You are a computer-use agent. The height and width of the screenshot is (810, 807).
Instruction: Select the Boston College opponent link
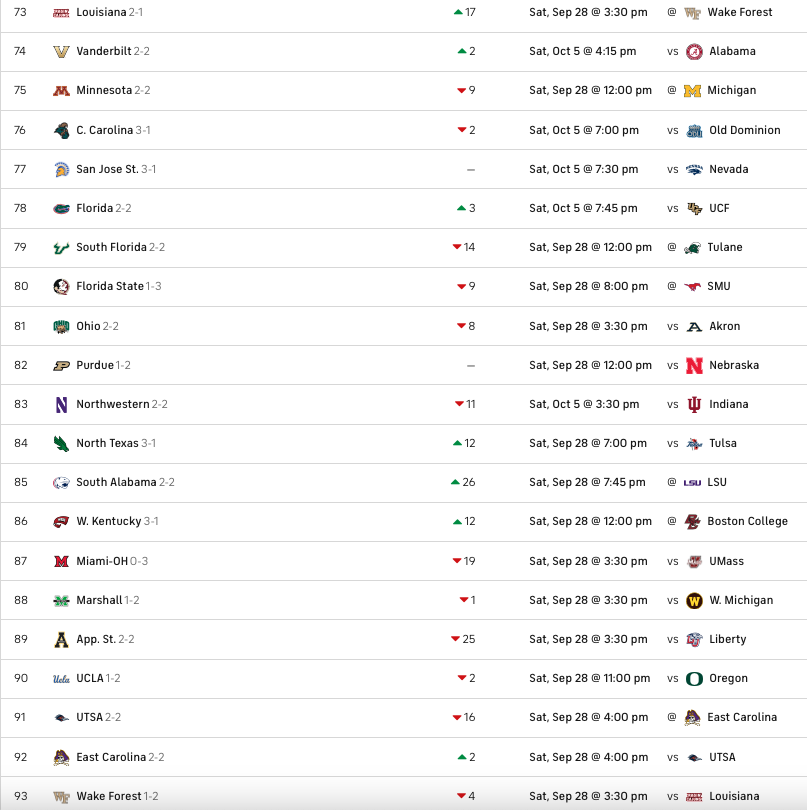(746, 522)
